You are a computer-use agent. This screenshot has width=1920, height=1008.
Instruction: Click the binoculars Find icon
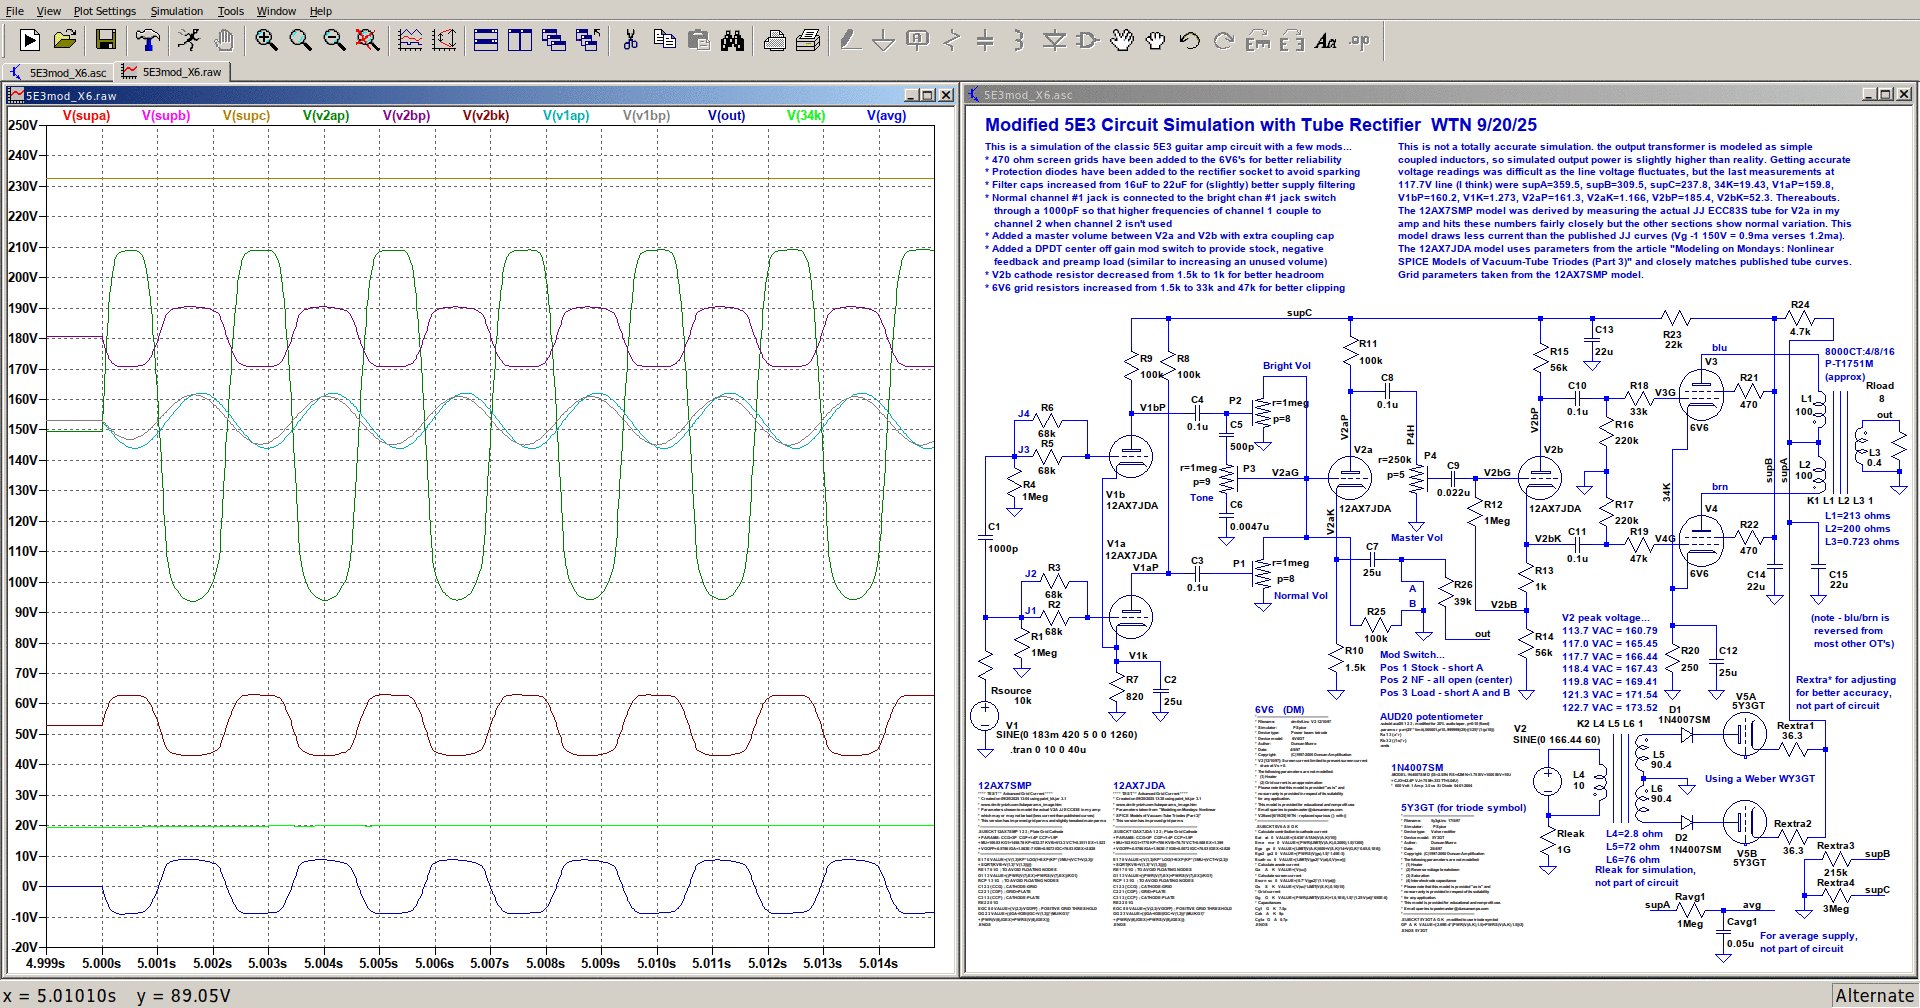click(x=733, y=40)
